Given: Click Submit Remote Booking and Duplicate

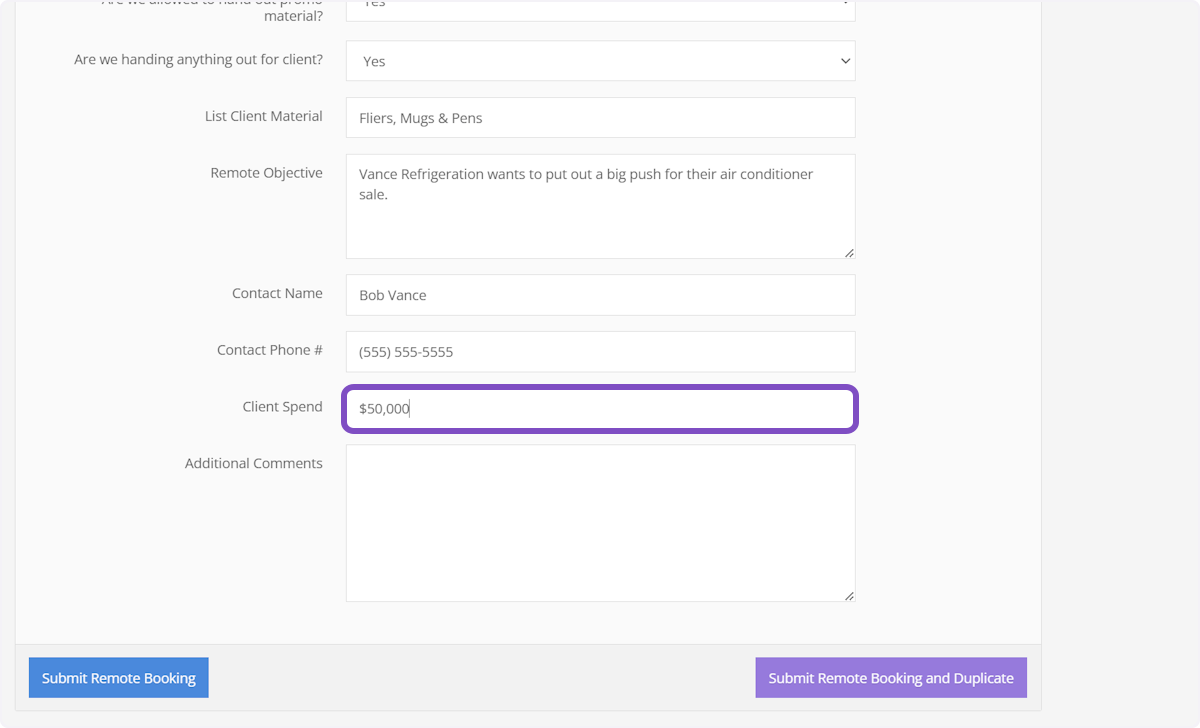Looking at the screenshot, I should [890, 677].
